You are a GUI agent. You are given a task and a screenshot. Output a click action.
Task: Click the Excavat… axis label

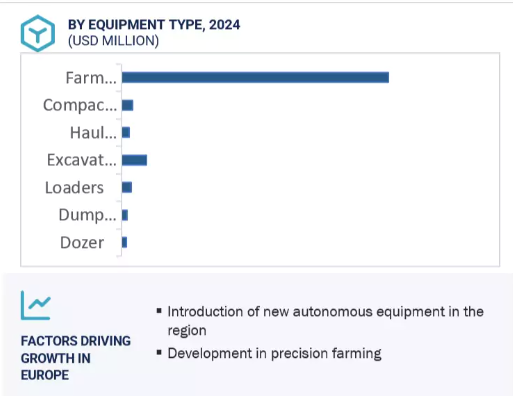[82, 160]
